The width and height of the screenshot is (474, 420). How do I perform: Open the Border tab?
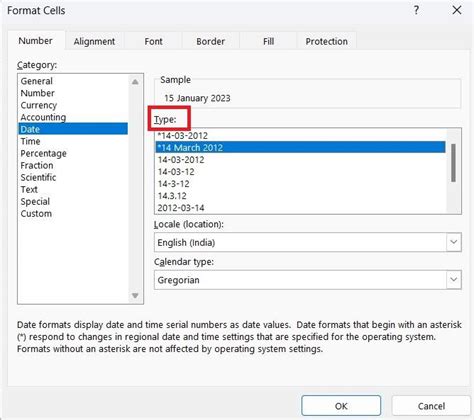(x=211, y=41)
